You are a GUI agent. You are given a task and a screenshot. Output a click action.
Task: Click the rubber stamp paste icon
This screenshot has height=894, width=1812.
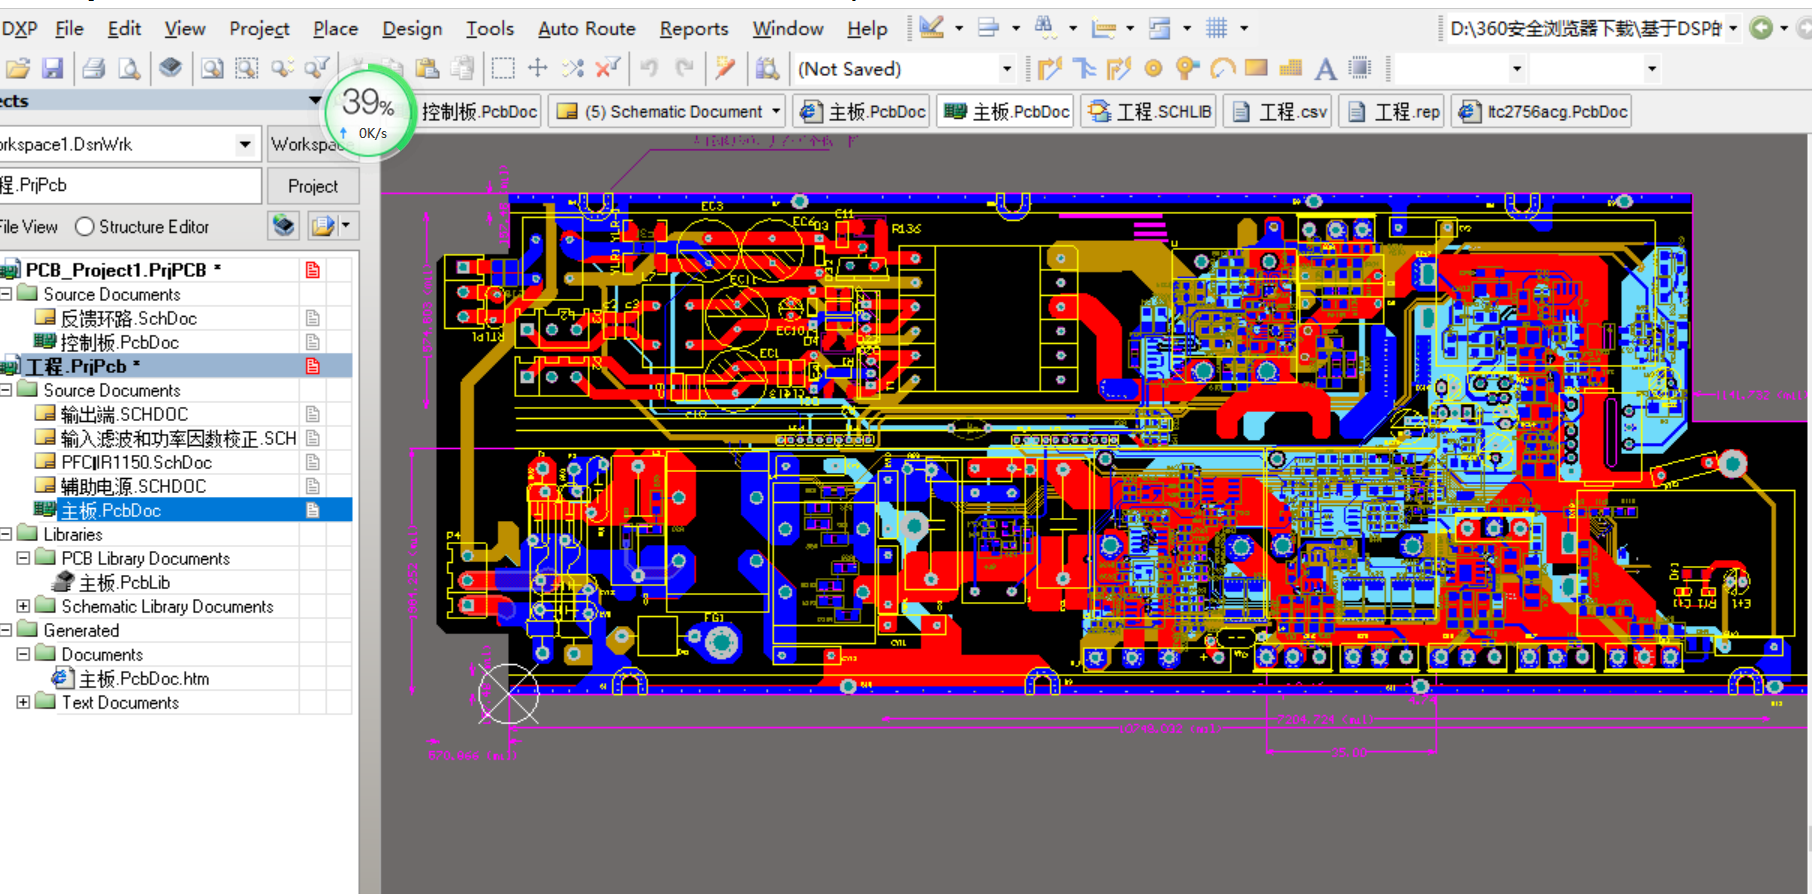462,68
